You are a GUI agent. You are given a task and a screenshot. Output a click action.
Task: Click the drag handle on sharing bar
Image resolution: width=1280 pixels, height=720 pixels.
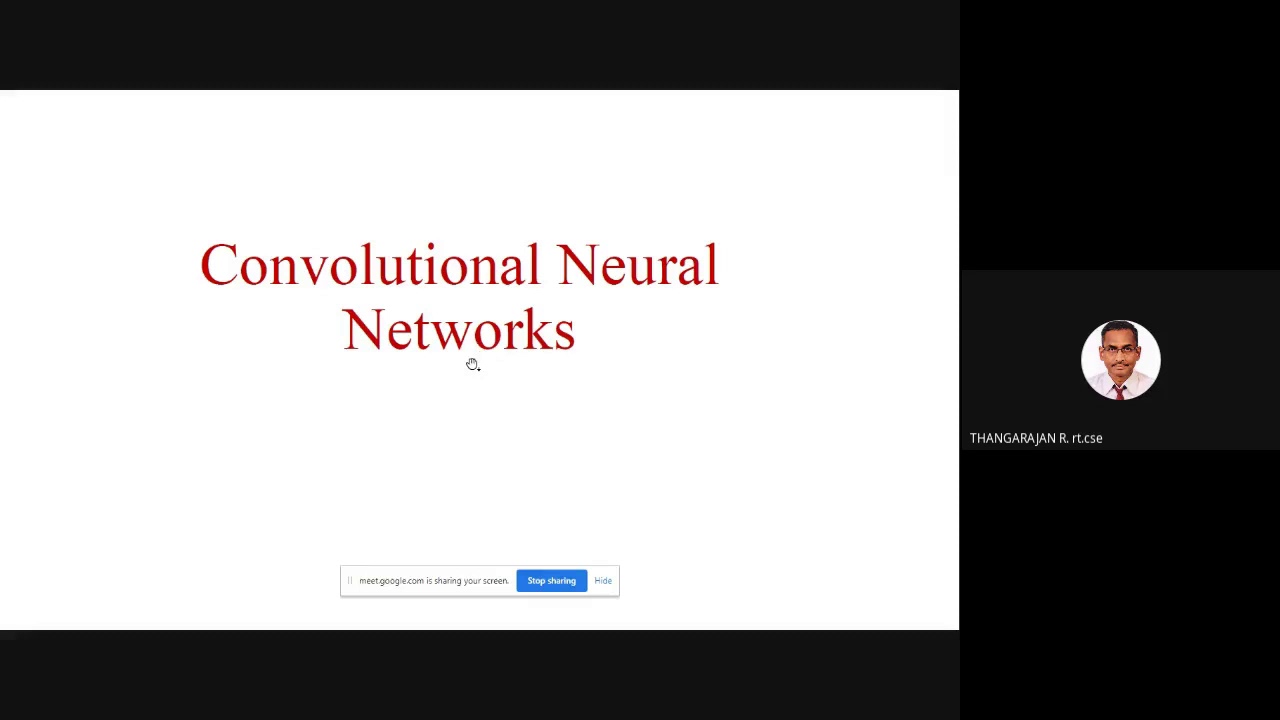[x=350, y=581]
